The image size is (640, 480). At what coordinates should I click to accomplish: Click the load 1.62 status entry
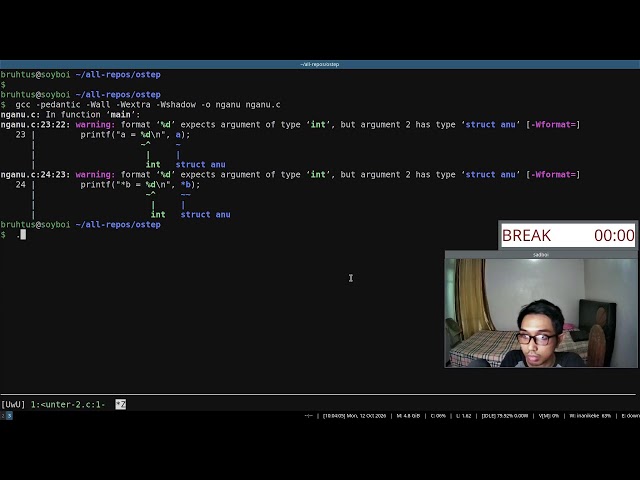pyautogui.click(x=464, y=416)
